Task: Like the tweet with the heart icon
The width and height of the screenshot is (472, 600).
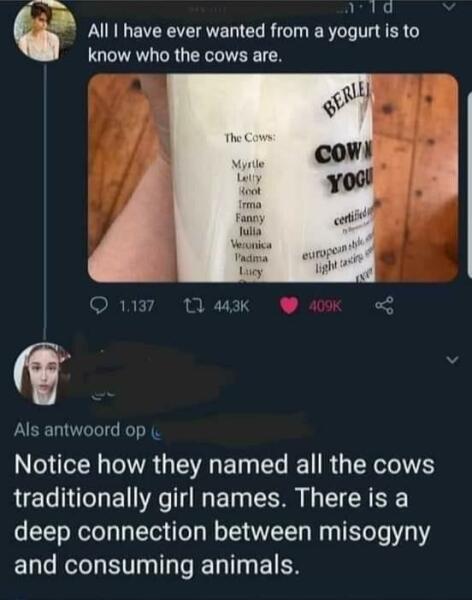Action: 289,306
